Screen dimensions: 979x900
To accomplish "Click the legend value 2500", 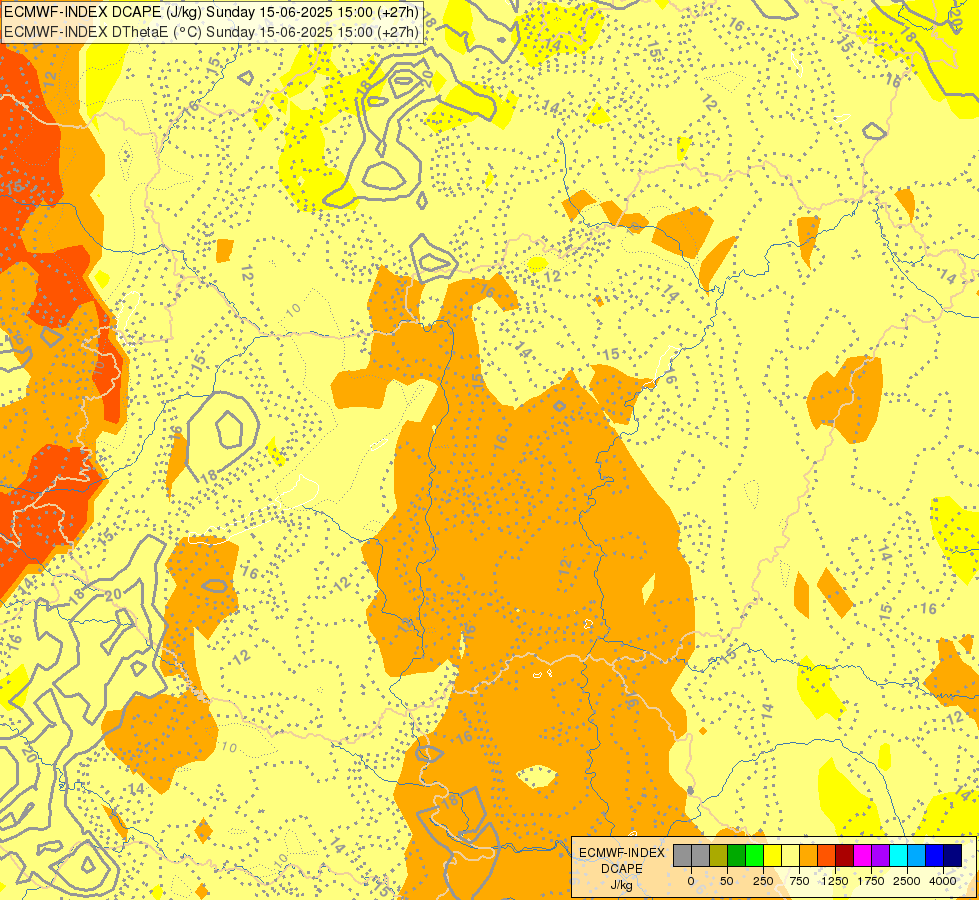I will click(907, 881).
